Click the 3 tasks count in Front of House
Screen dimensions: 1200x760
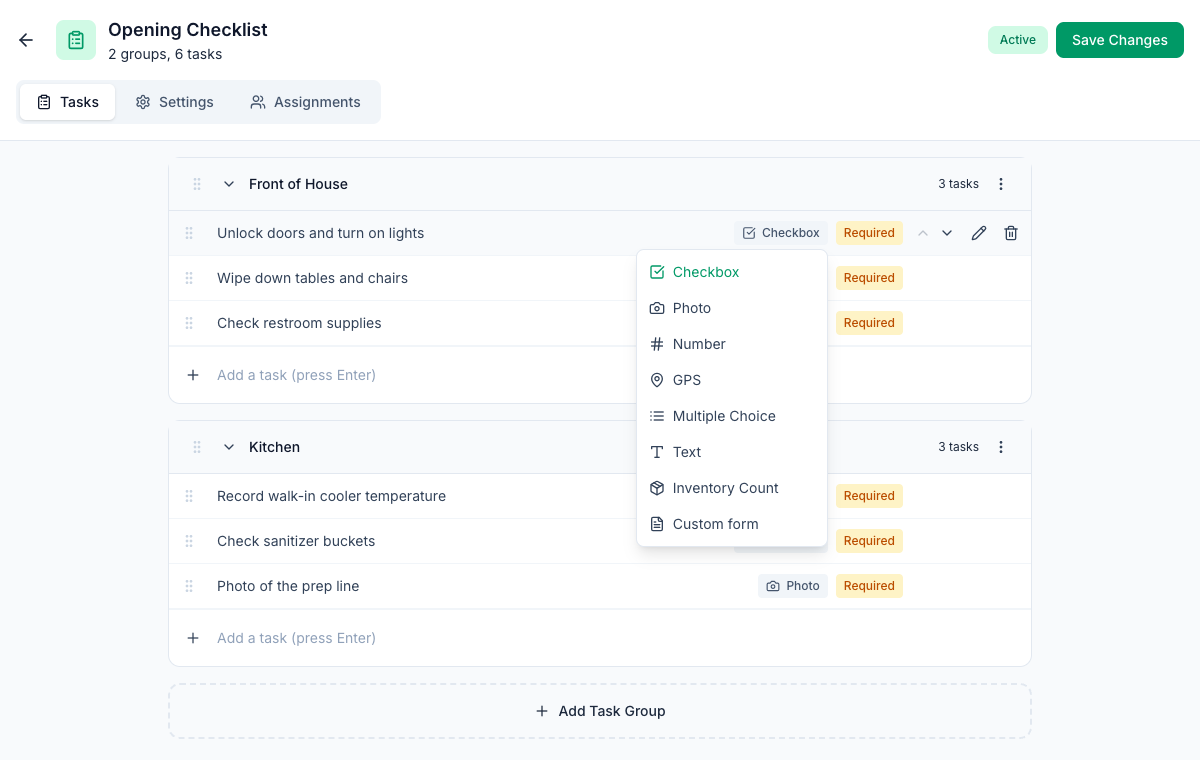(x=958, y=184)
